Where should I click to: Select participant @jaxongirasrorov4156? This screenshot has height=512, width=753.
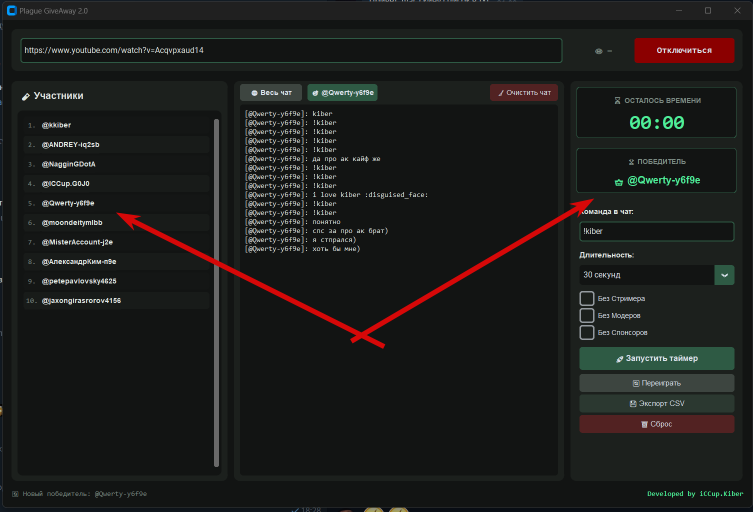(x=116, y=301)
